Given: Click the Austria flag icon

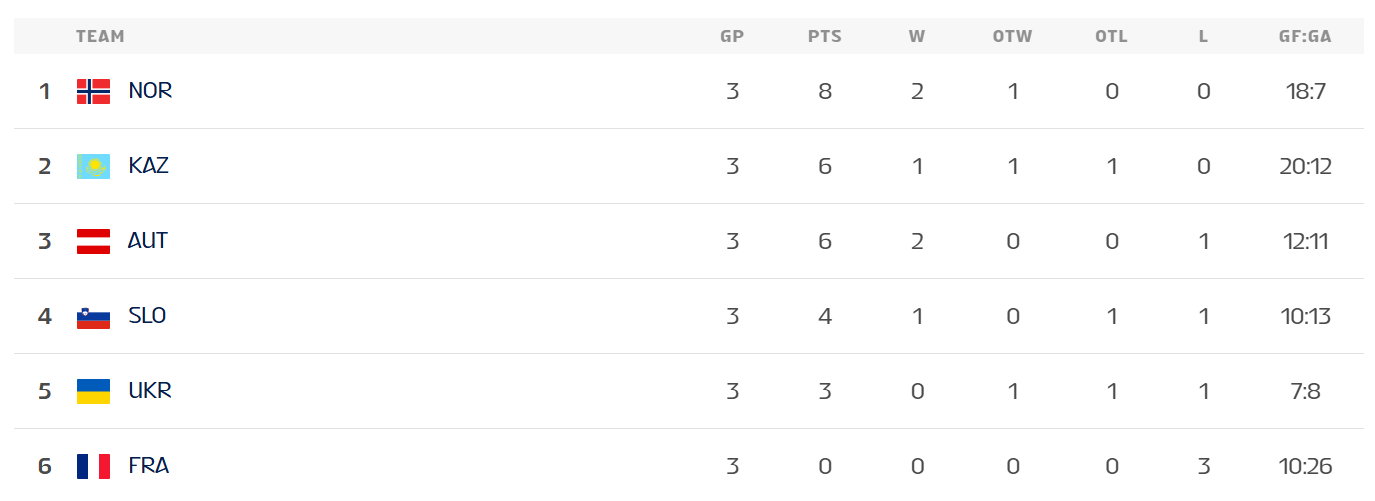Looking at the screenshot, I should click(x=93, y=241).
